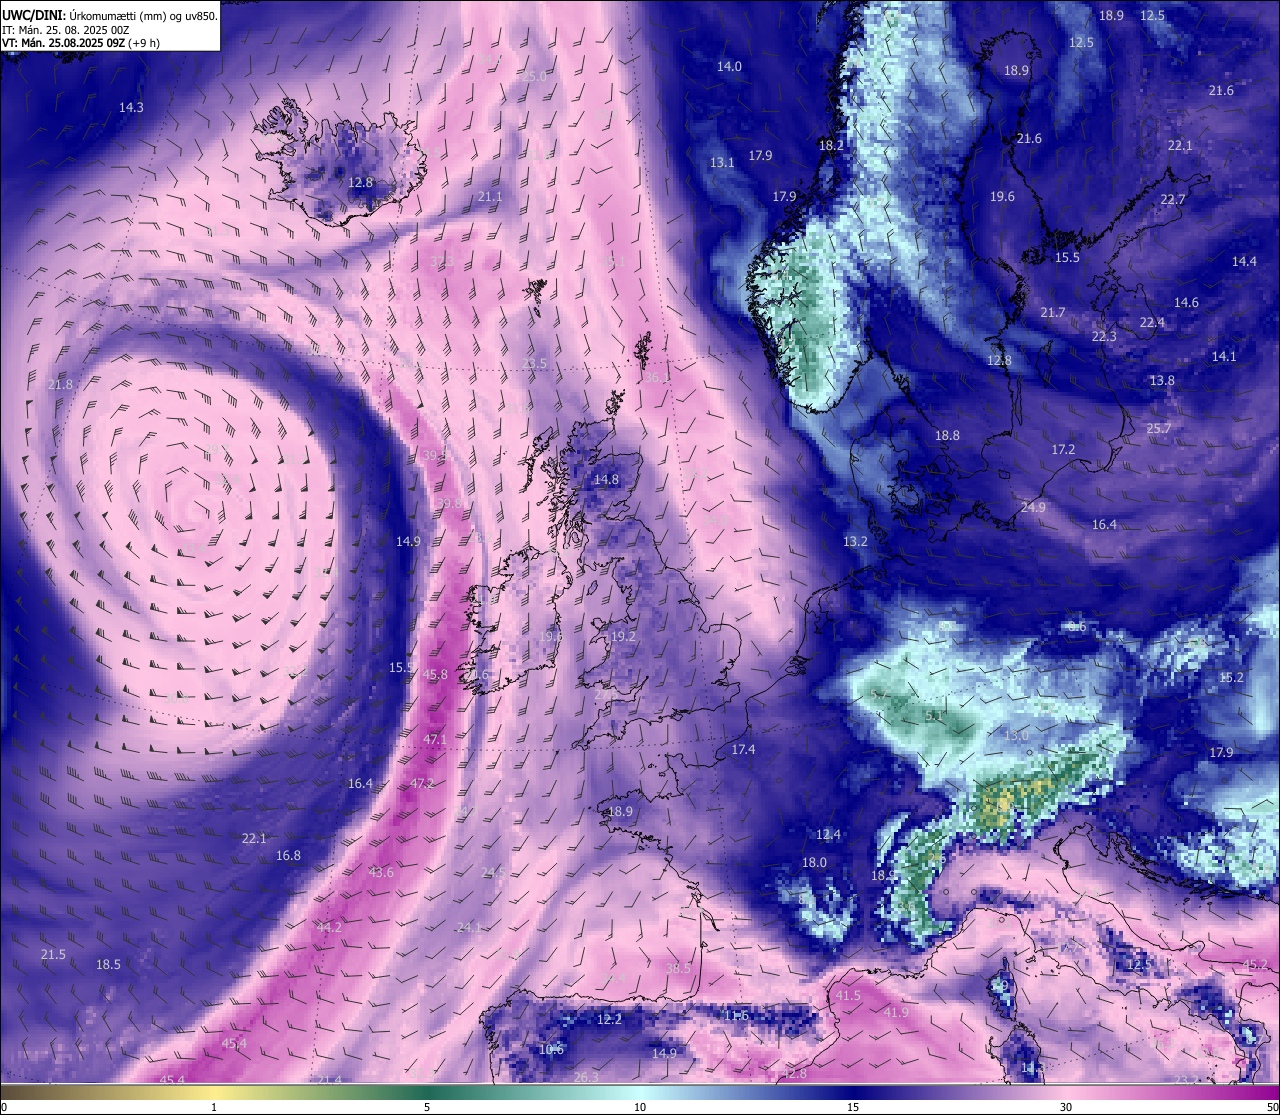Click the value '13.2' in the North Sea
Image resolution: width=1280 pixels, height=1115 pixels.
point(855,542)
